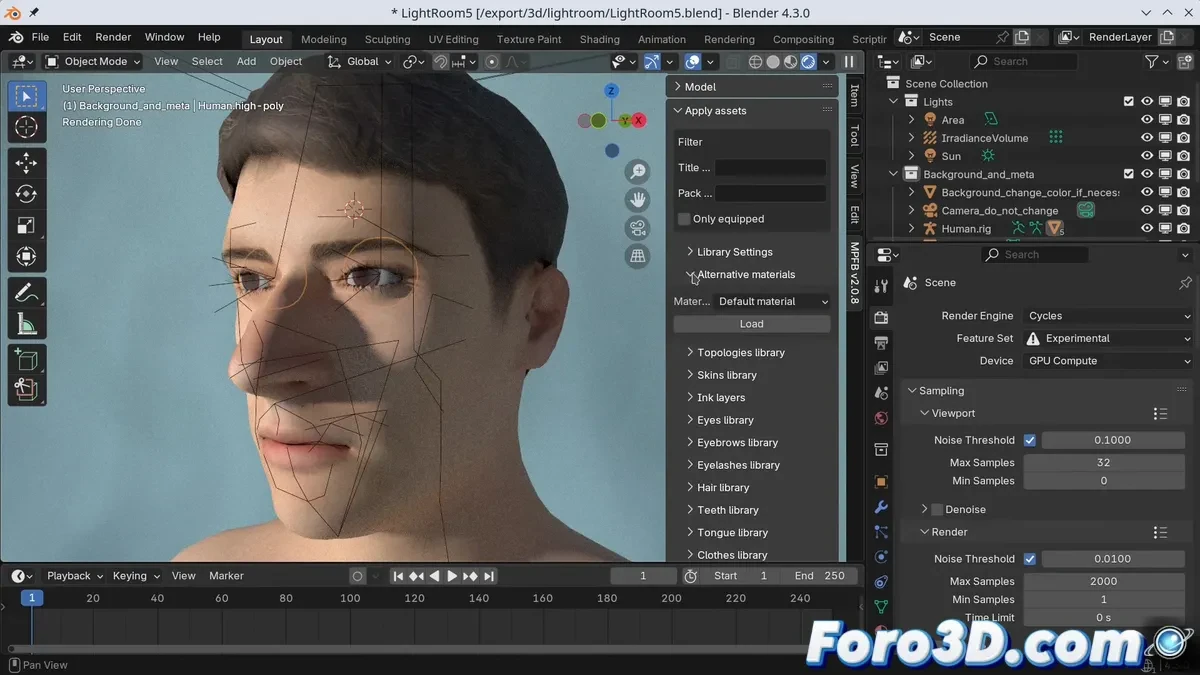Pick the Scale tool
The height and width of the screenshot is (675, 1200).
(27, 225)
